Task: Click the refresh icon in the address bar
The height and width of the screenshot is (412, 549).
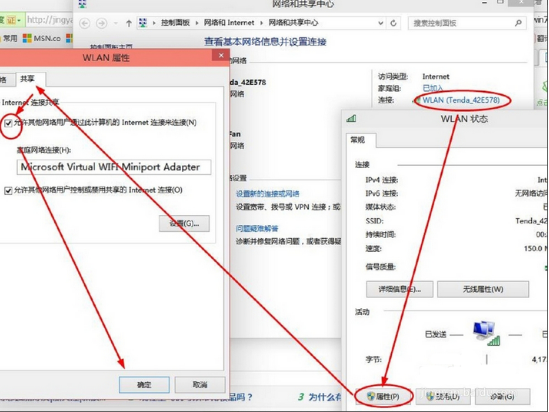Action: pyautogui.click(x=393, y=23)
